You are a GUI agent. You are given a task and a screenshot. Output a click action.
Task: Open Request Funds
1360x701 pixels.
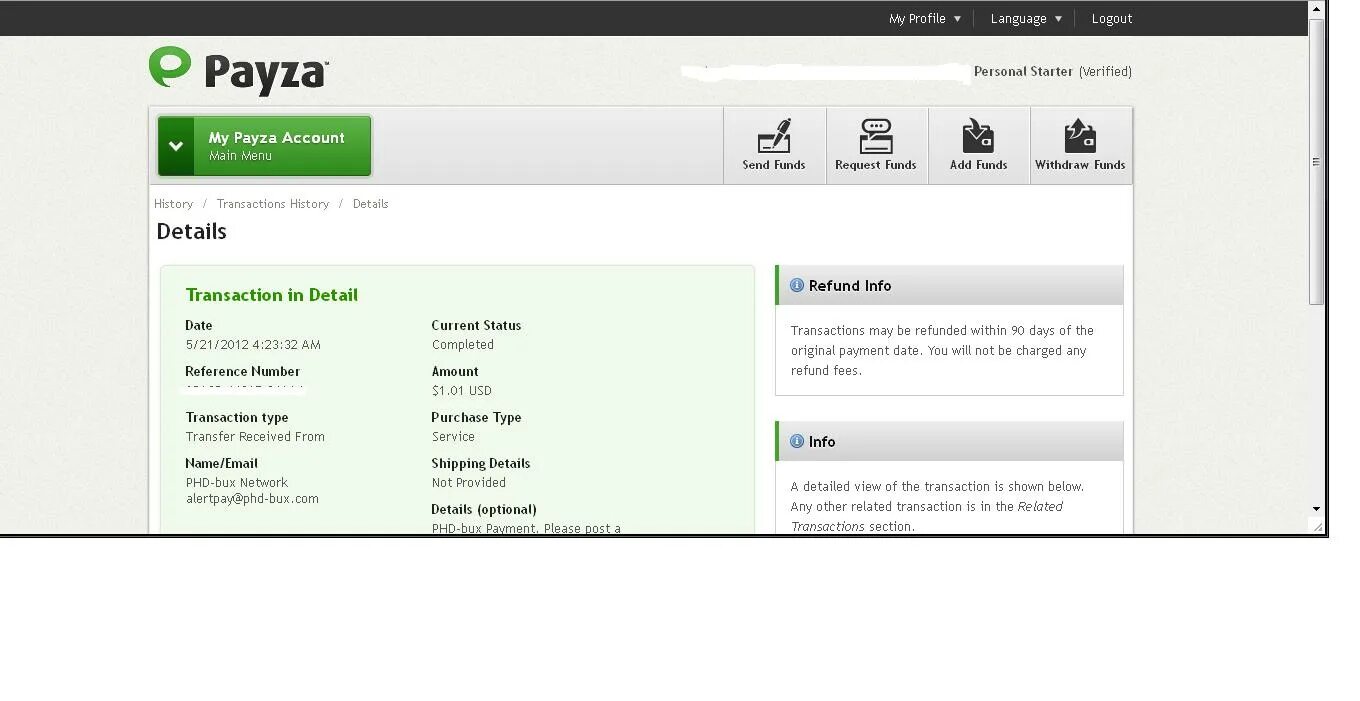pos(876,146)
